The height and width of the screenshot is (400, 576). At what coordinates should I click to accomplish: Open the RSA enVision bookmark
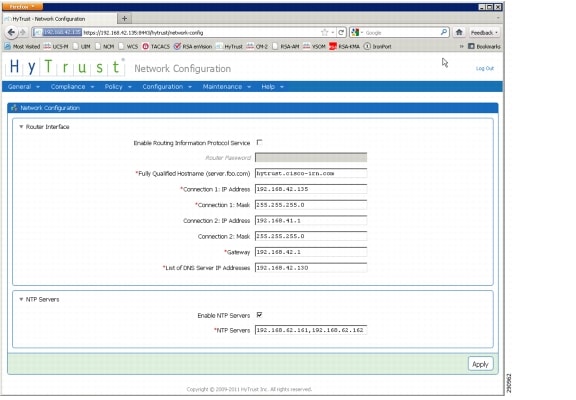[193, 47]
